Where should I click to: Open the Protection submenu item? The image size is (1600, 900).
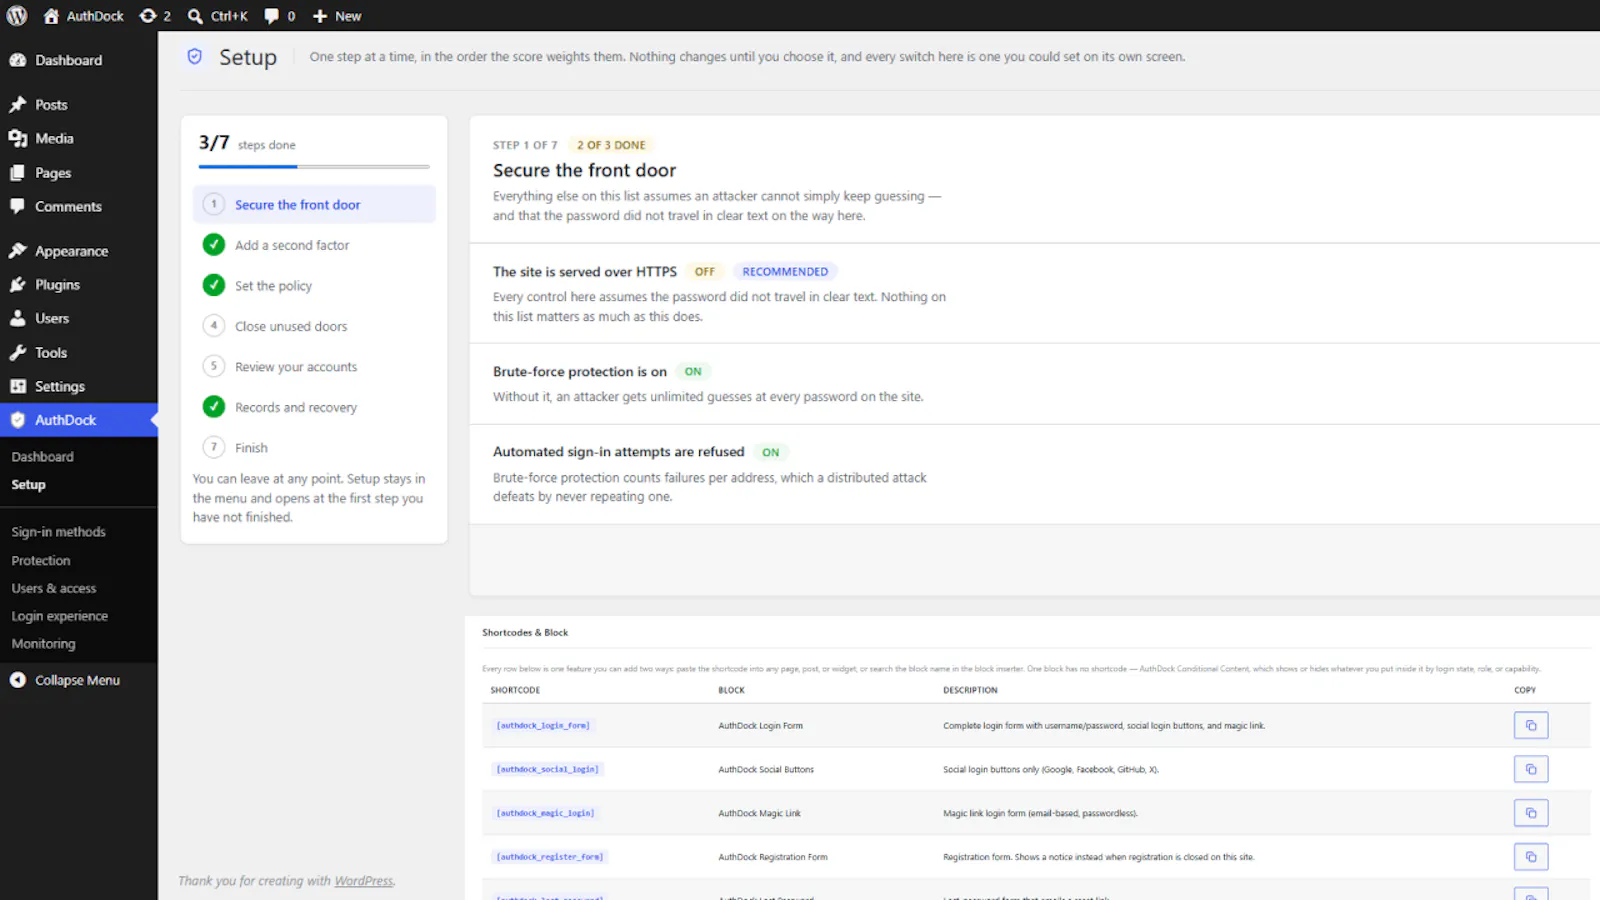pyautogui.click(x=41, y=560)
